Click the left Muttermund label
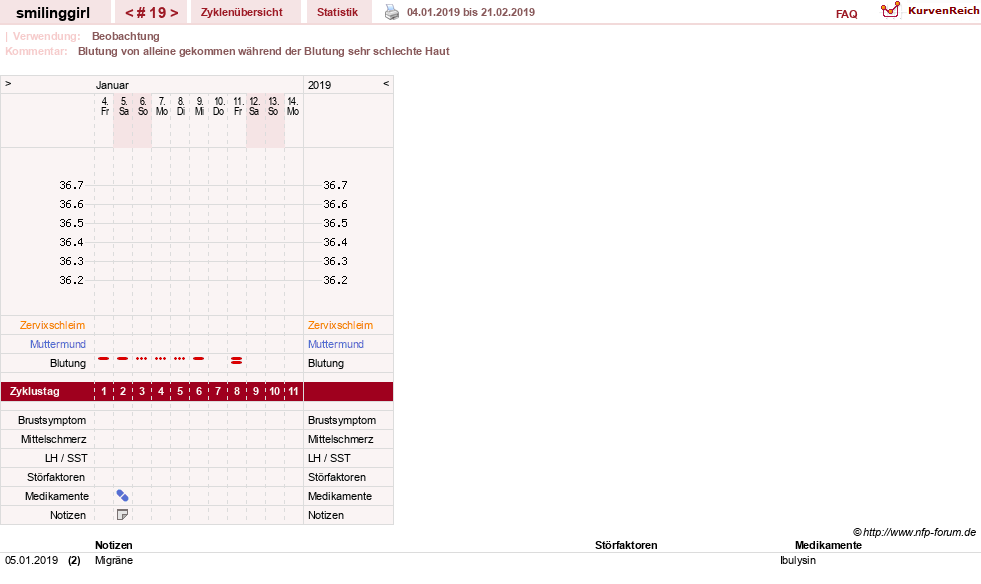The height and width of the screenshot is (584, 981). click(58, 344)
